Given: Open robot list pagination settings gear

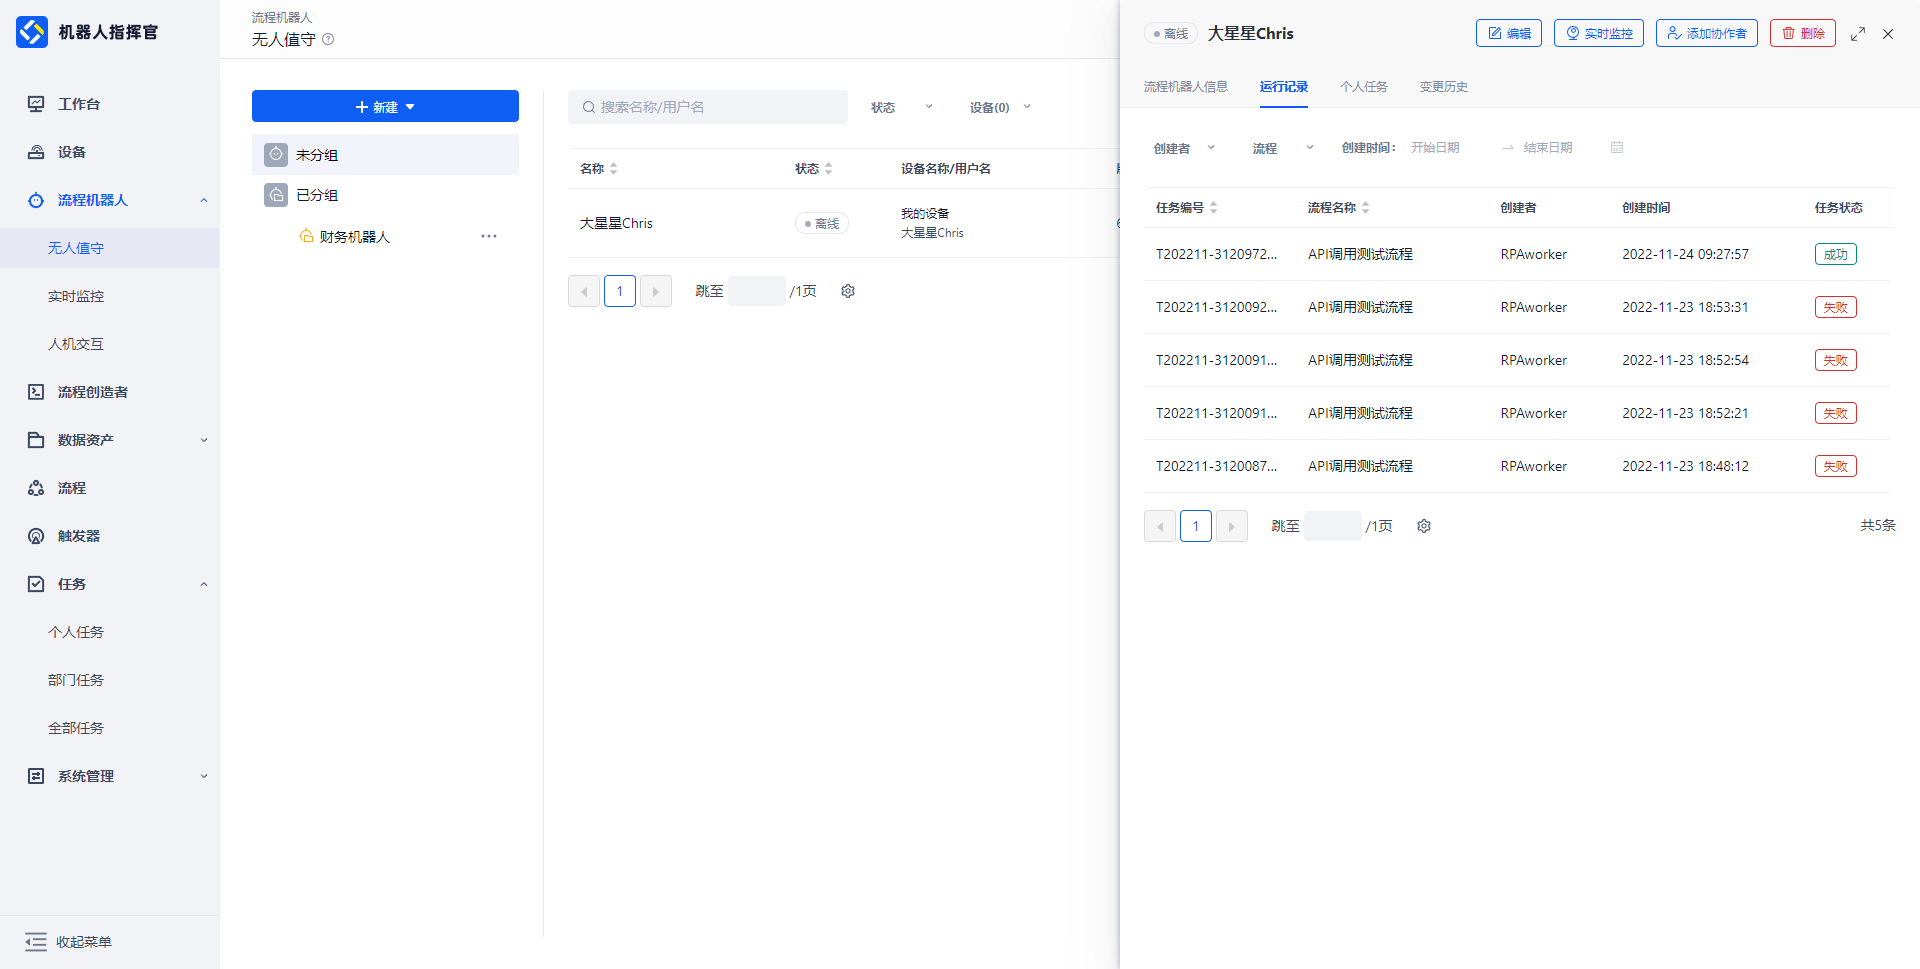Looking at the screenshot, I should pyautogui.click(x=848, y=291).
